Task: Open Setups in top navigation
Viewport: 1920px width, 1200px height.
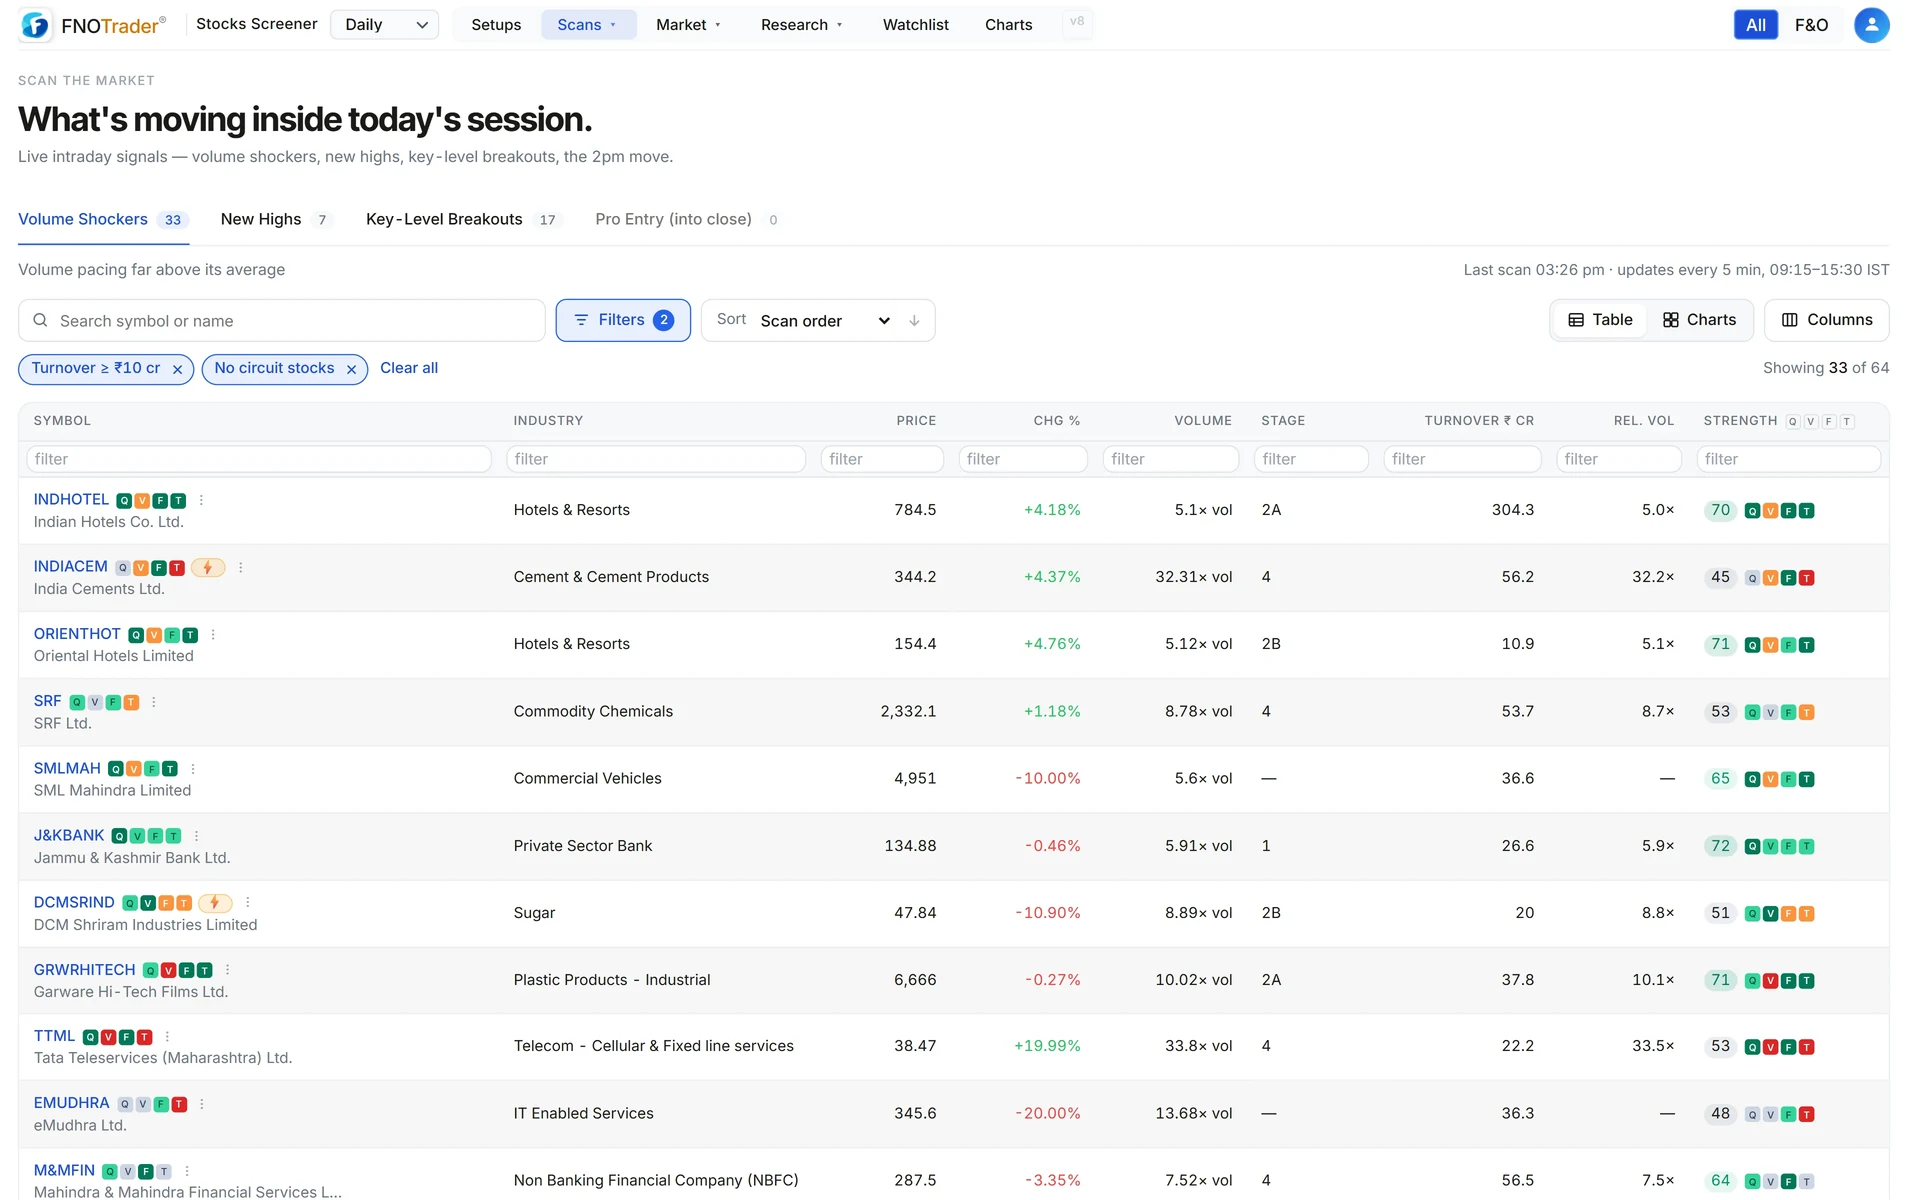Action: [x=496, y=25]
